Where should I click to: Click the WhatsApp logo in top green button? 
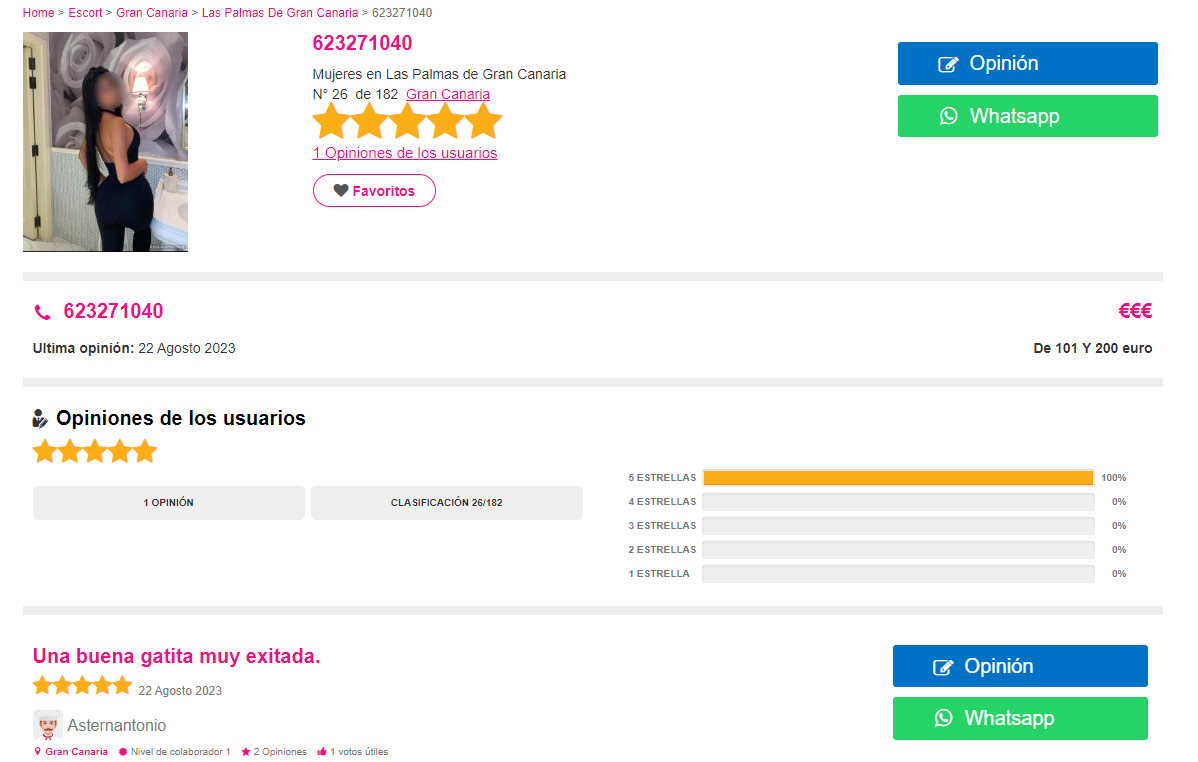948,116
